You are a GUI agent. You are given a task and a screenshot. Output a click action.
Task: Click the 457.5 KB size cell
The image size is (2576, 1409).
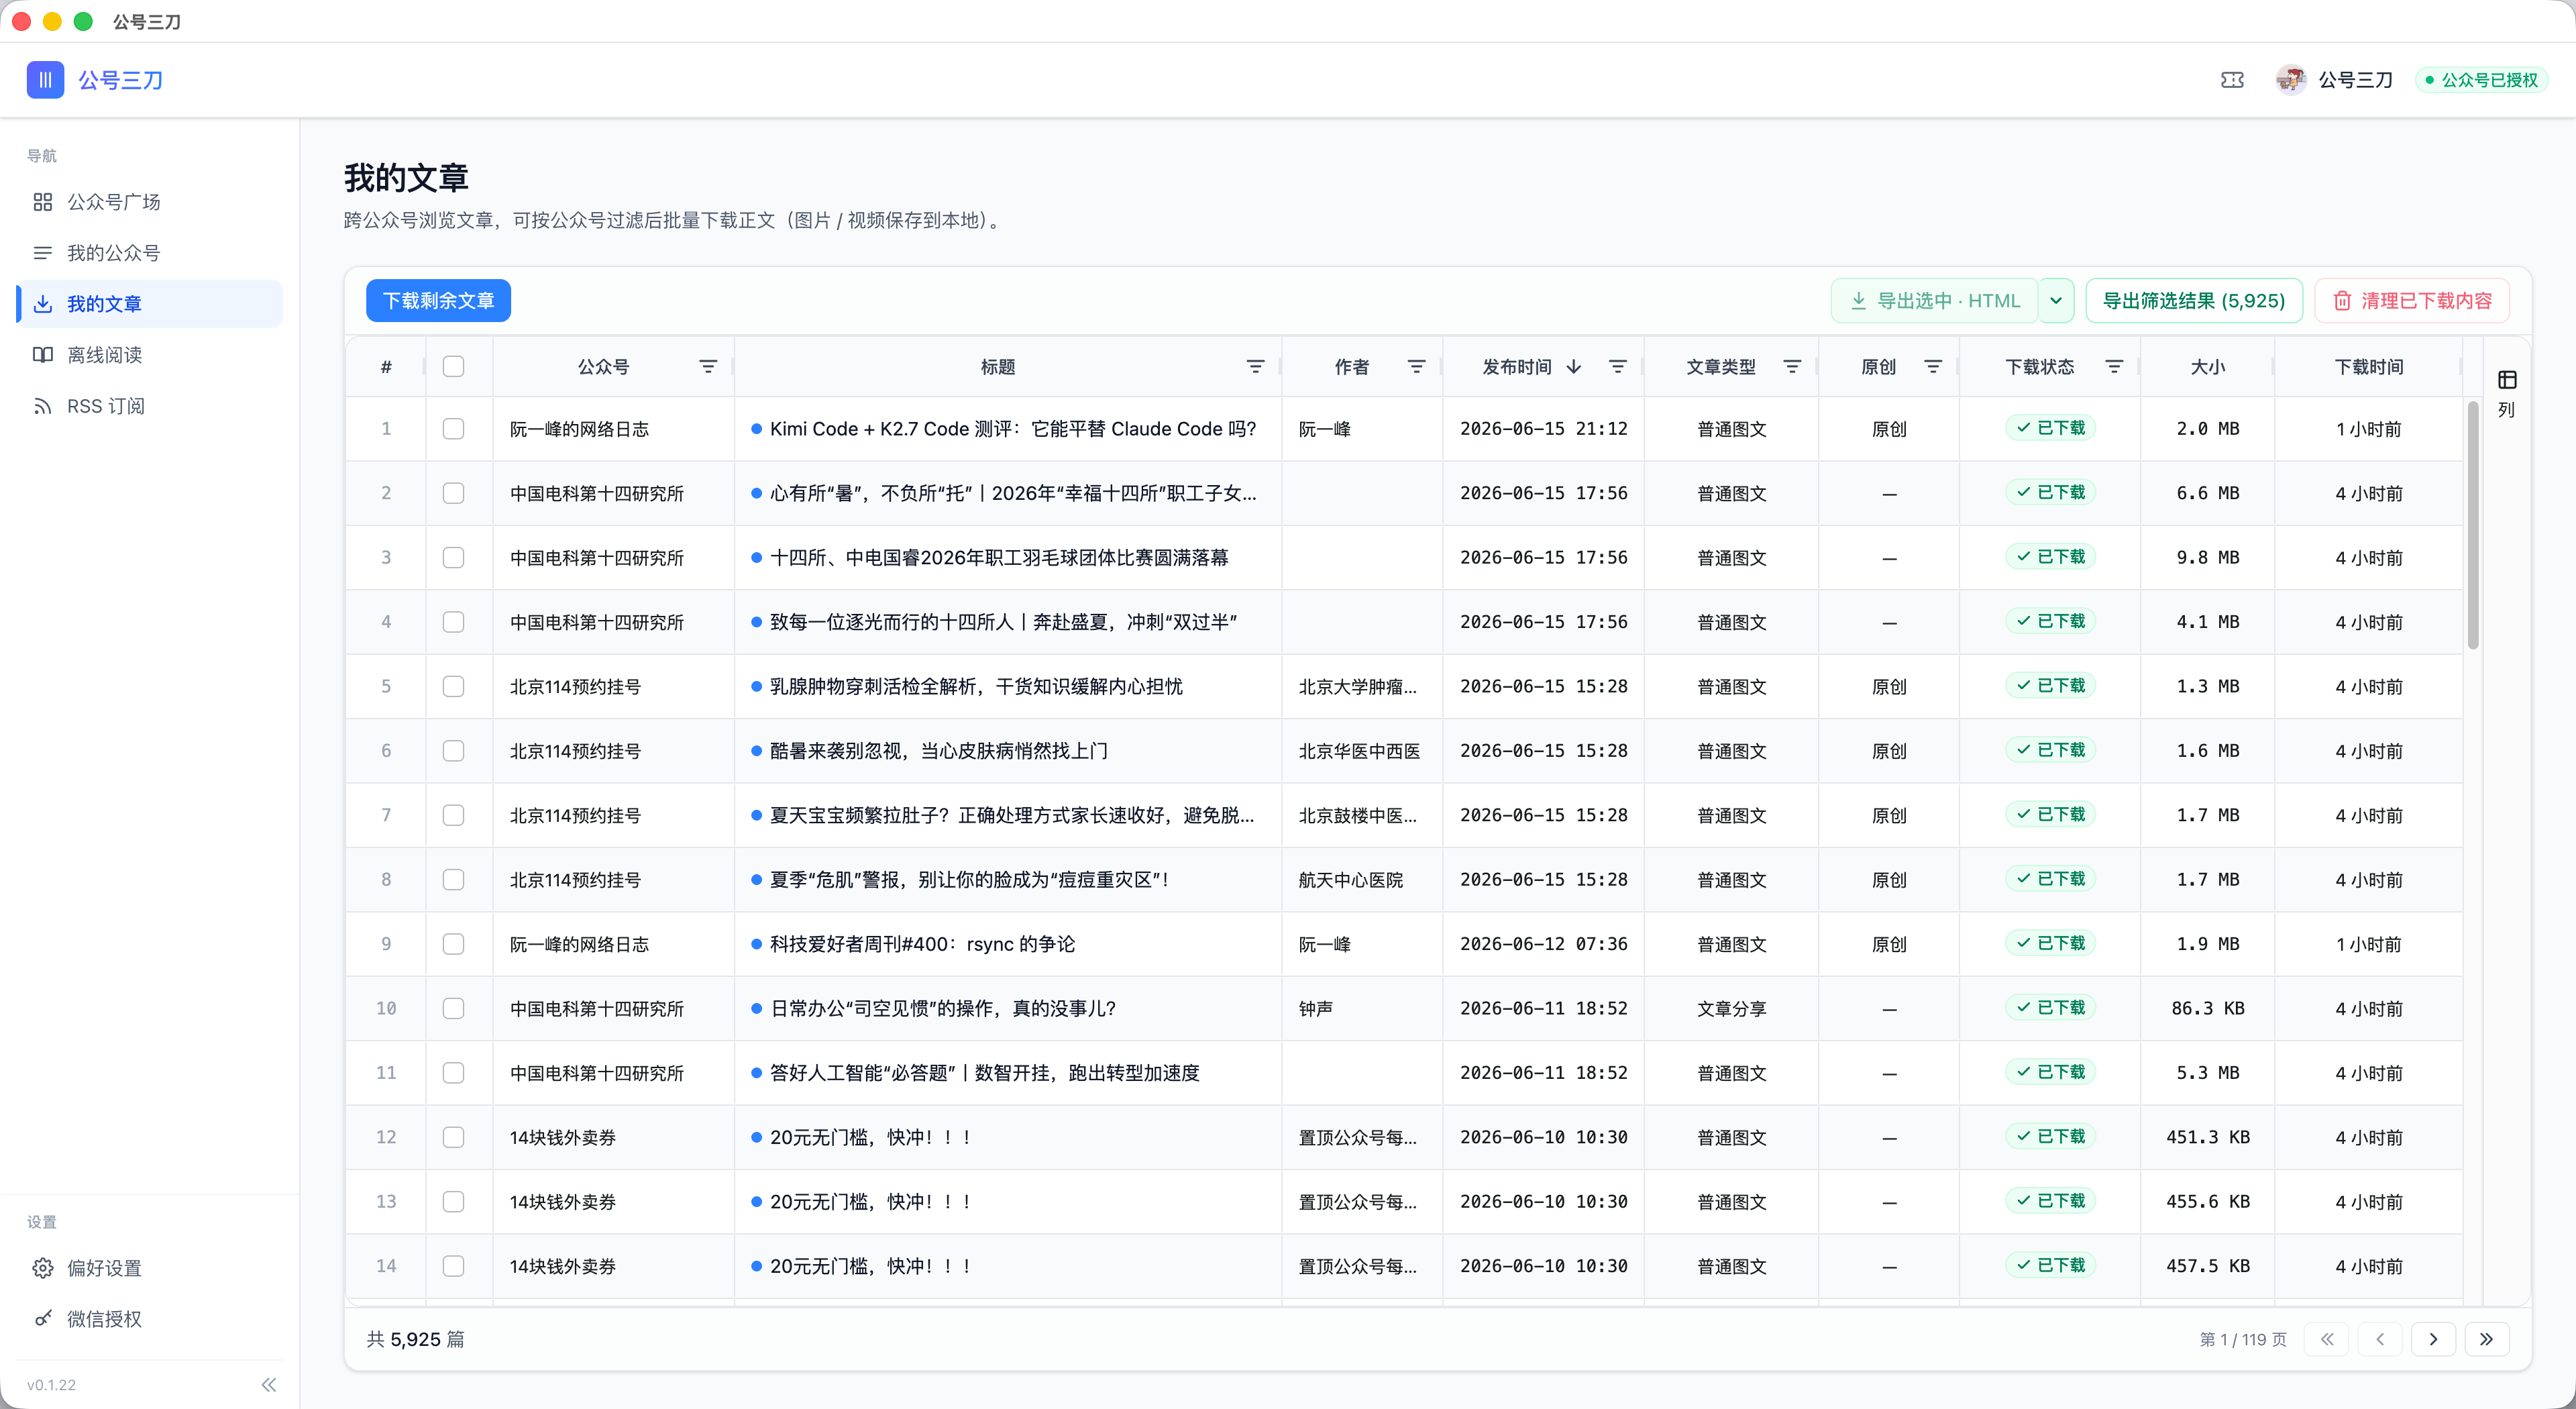pos(2207,1266)
